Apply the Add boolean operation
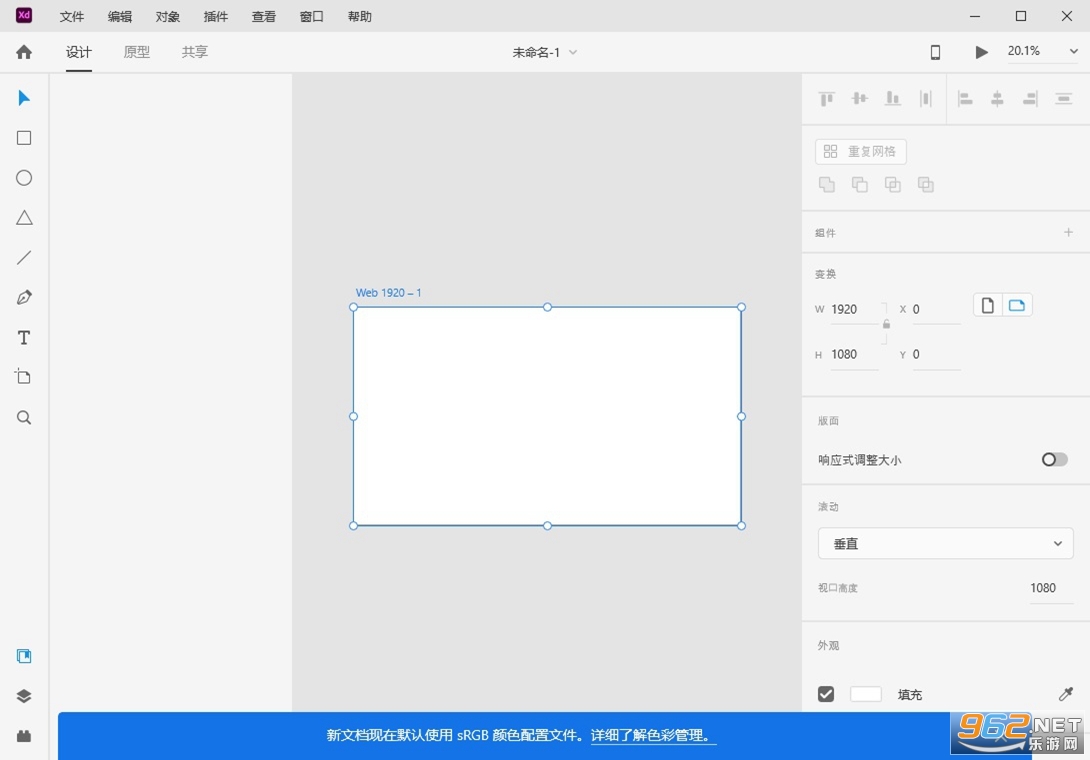 (827, 184)
